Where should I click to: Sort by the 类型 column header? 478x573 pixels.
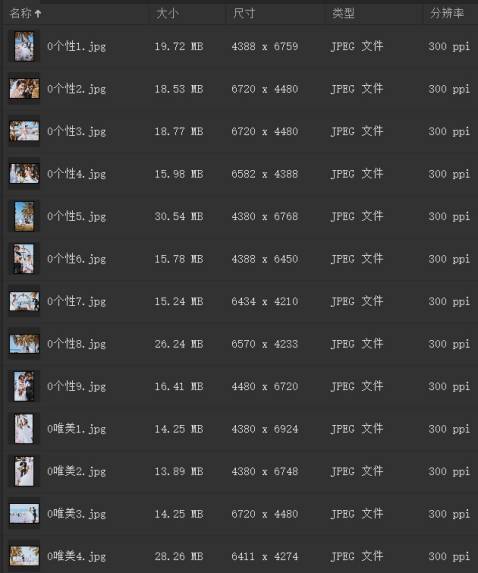pos(343,14)
